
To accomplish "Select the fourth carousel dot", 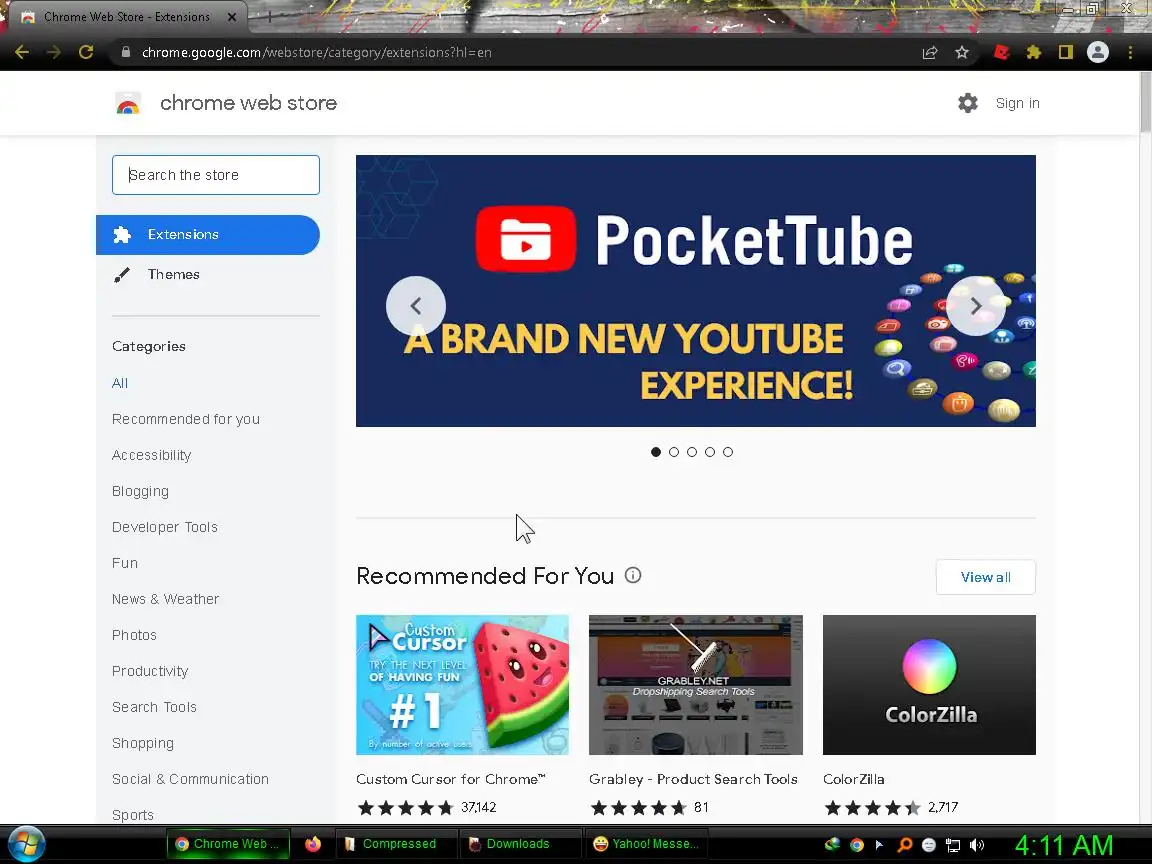I will click(x=710, y=452).
